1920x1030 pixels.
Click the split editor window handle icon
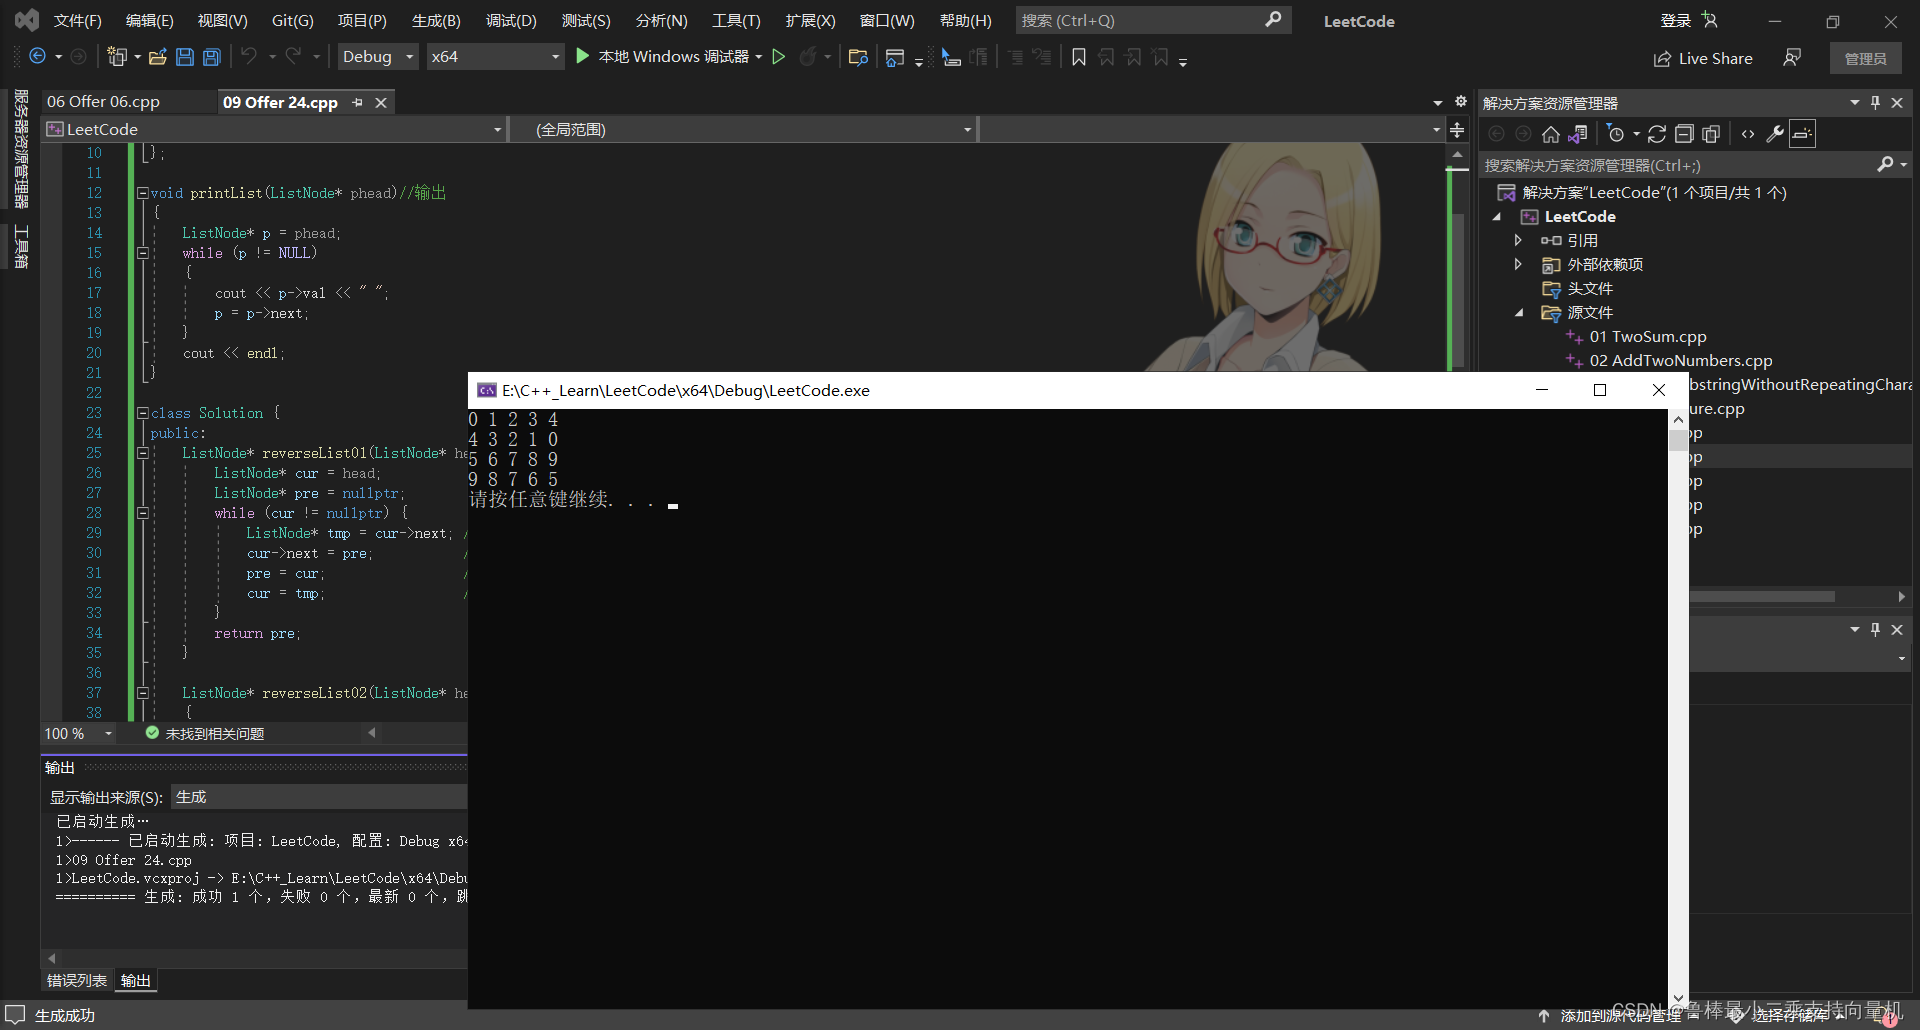[1457, 130]
